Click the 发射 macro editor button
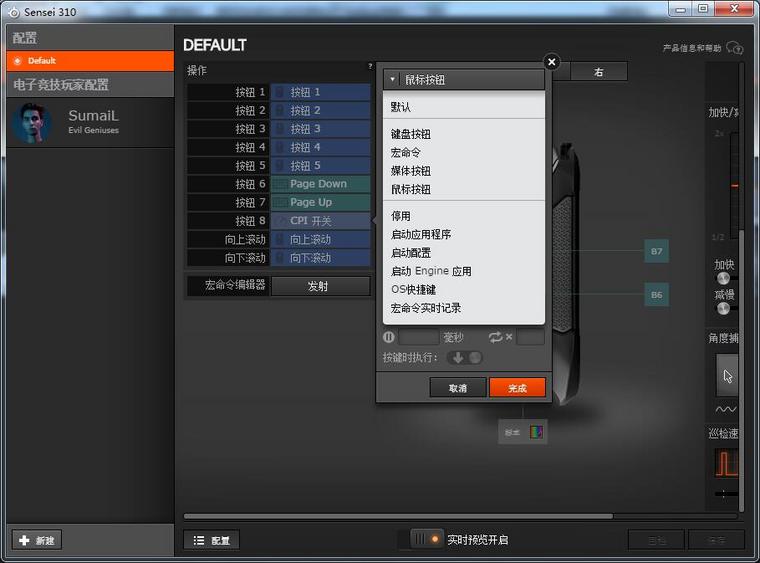 pyautogui.click(x=320, y=286)
